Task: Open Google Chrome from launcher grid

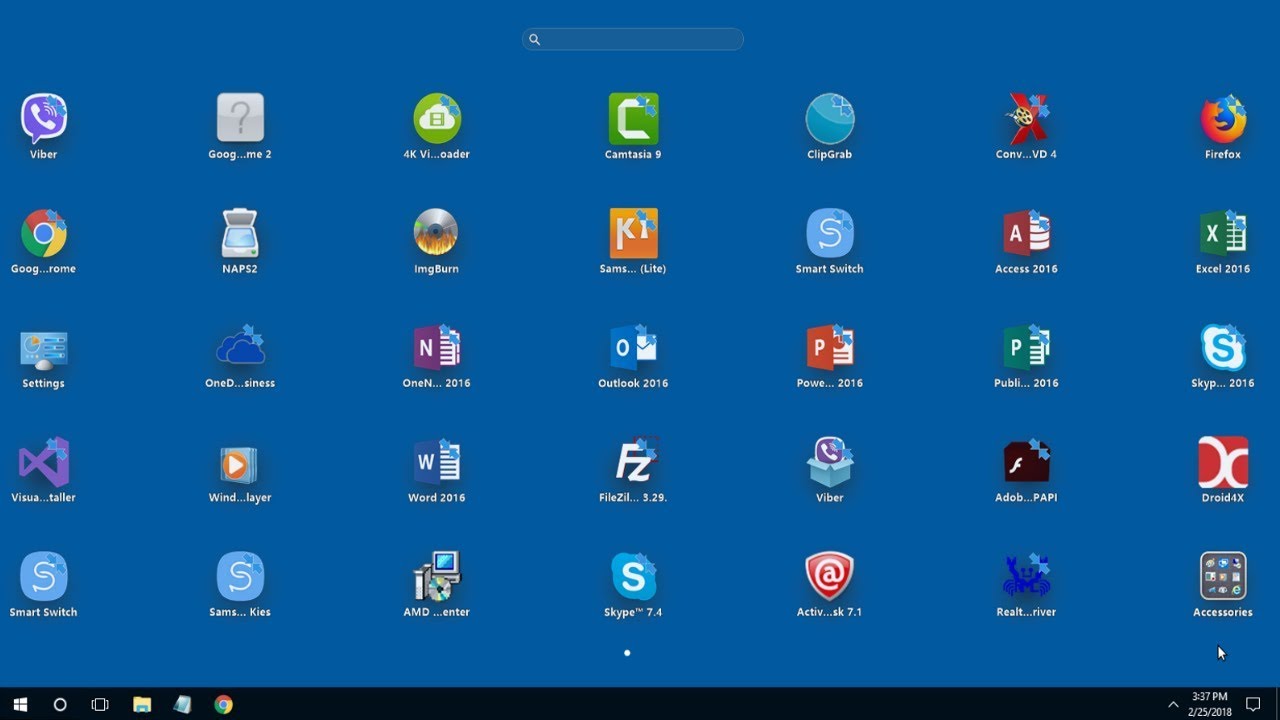Action: (43, 233)
